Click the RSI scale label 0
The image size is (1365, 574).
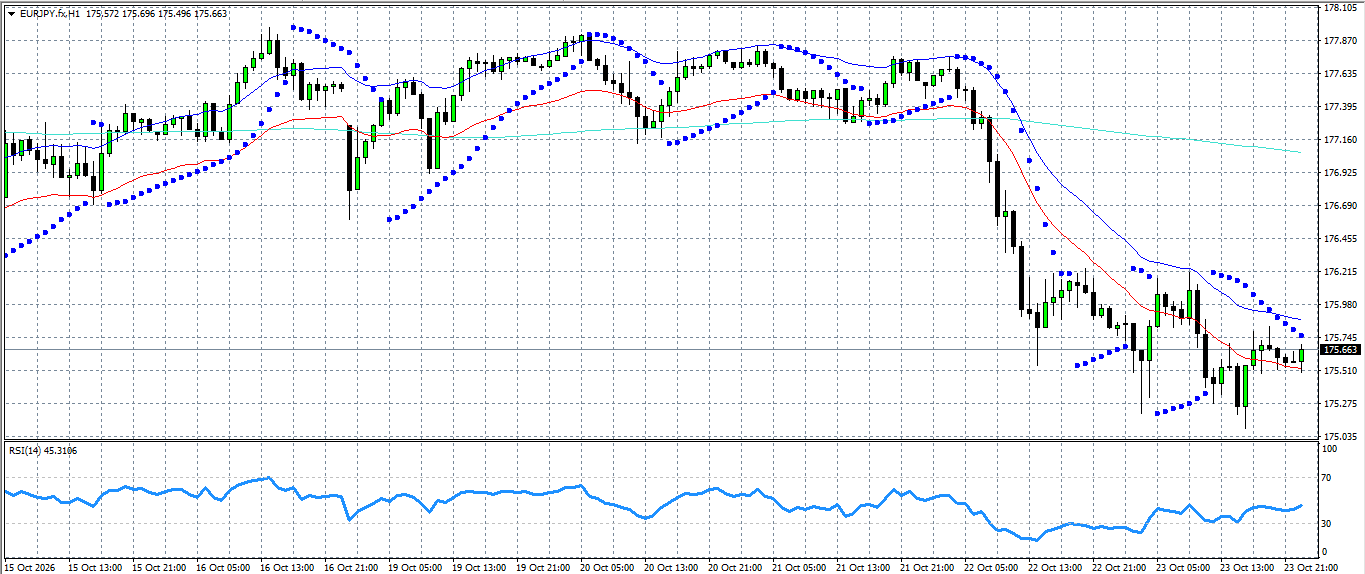pos(1325,552)
